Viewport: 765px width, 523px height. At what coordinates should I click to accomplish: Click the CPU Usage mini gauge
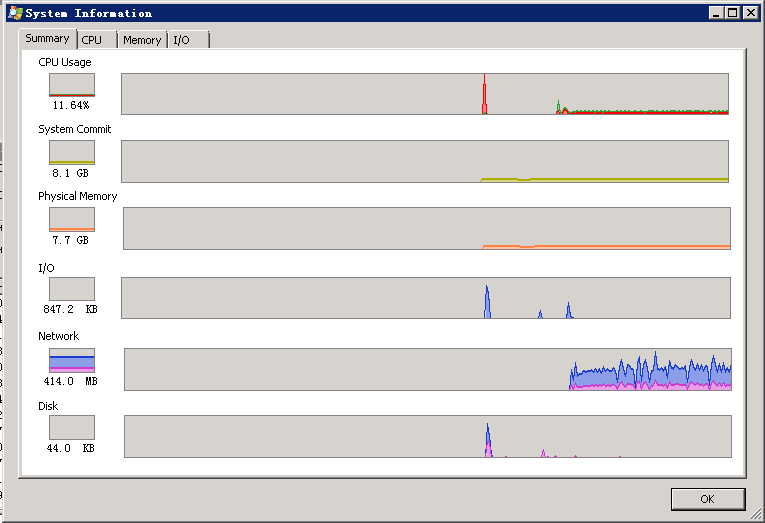pos(72,85)
